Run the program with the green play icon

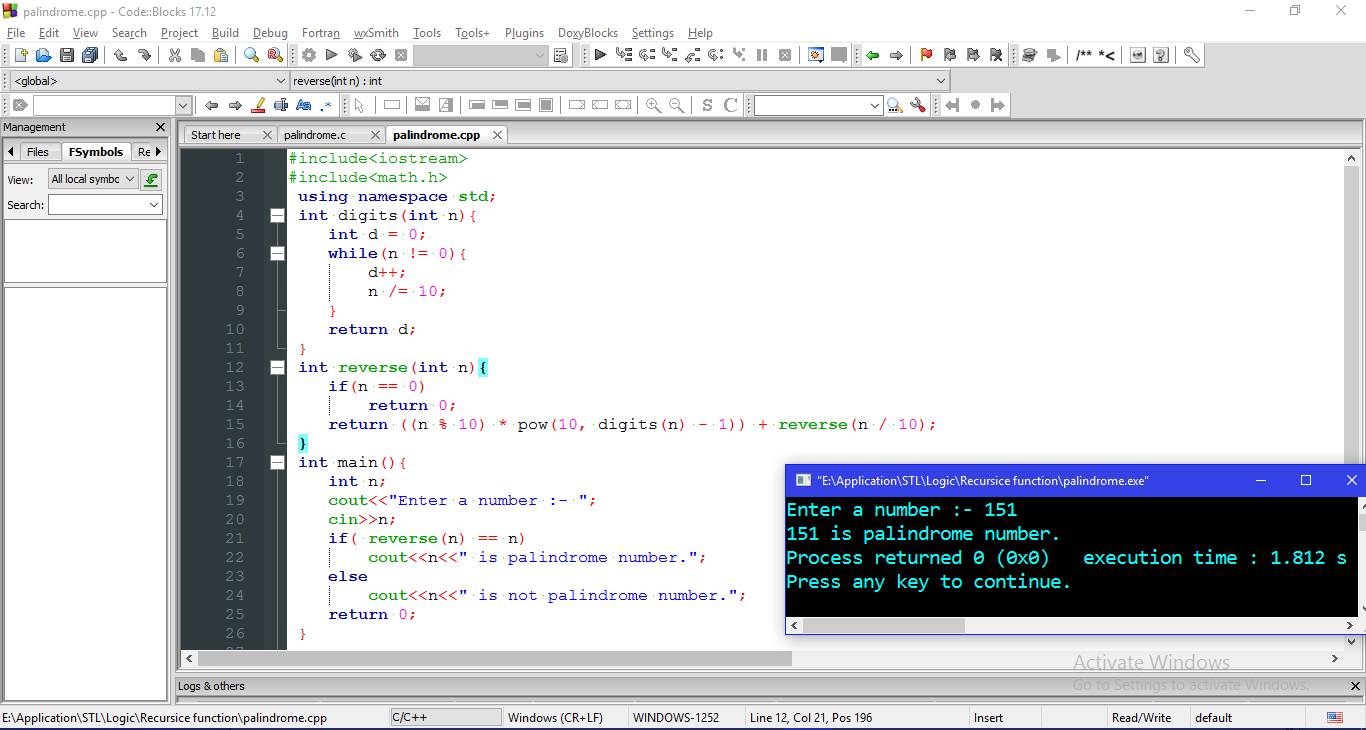tap(331, 55)
